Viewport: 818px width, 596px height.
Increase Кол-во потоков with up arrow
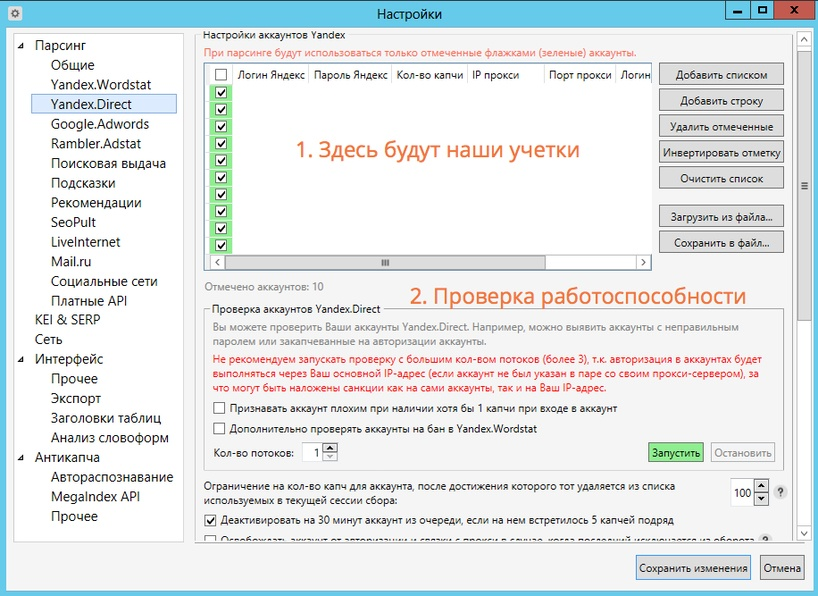pyautogui.click(x=330, y=448)
